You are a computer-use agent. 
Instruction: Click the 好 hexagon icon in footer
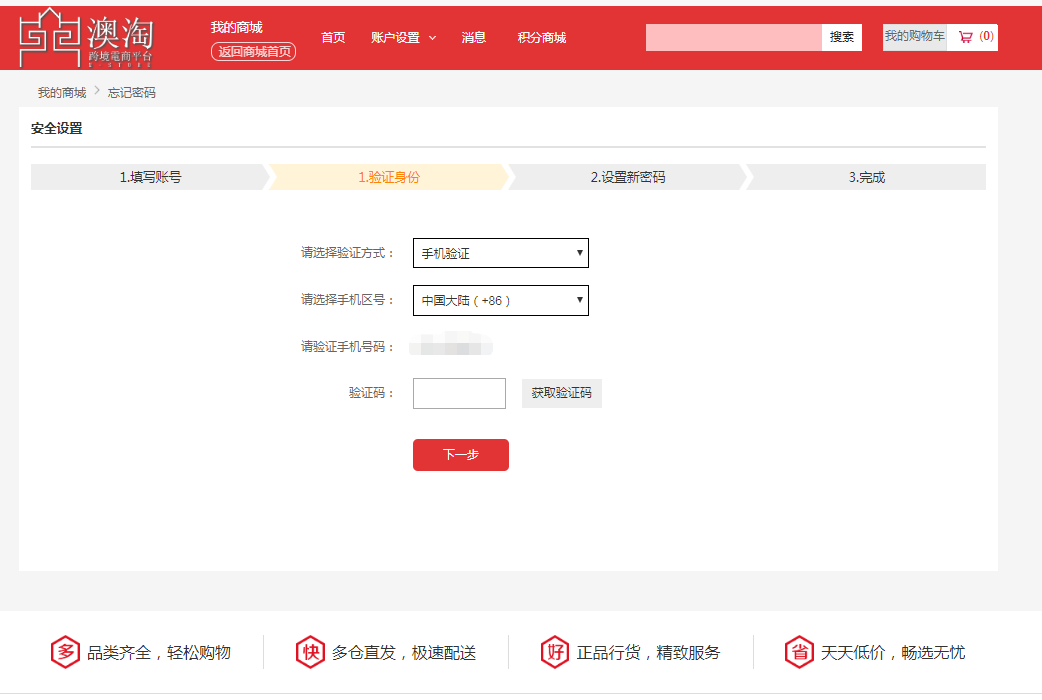tap(555, 652)
